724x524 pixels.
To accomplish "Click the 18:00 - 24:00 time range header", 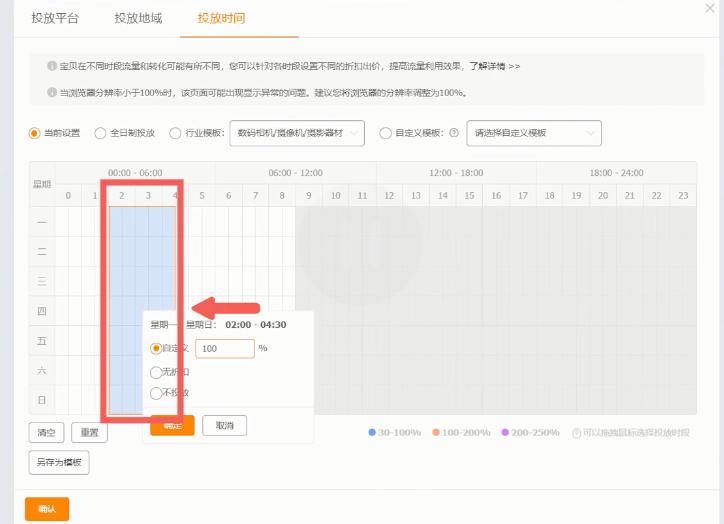I will (x=616, y=173).
